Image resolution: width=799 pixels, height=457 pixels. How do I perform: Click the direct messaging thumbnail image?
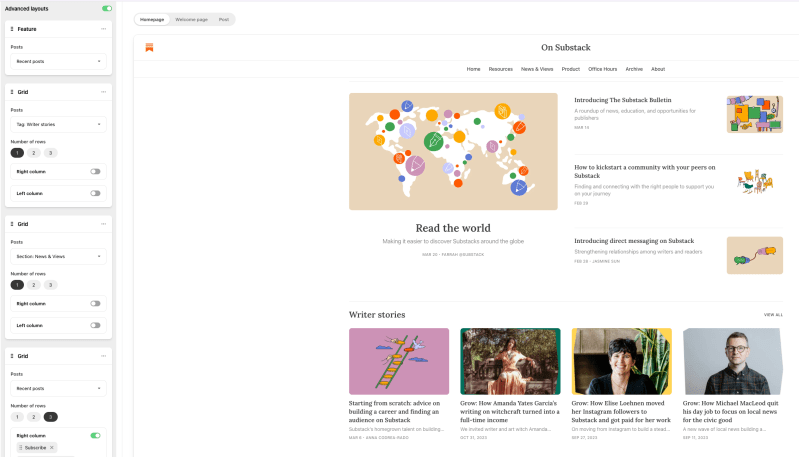click(x=755, y=255)
